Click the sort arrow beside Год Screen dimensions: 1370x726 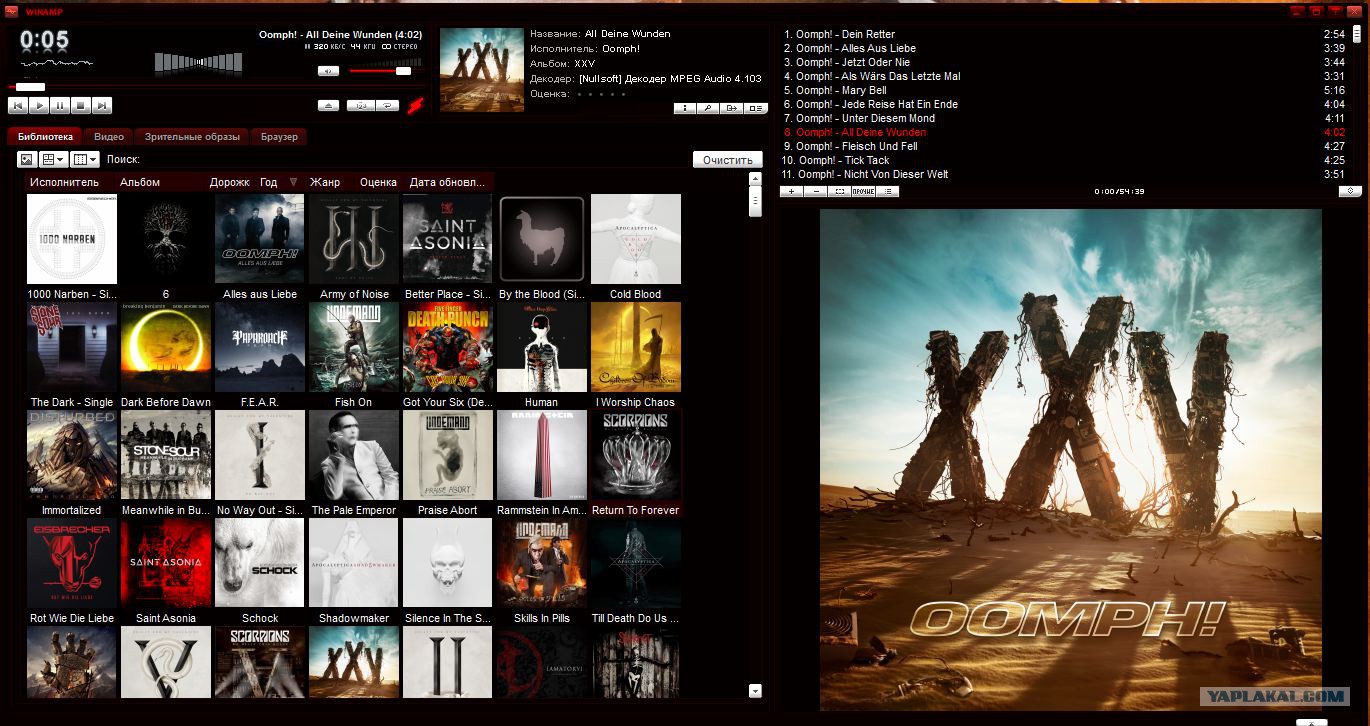(293, 182)
